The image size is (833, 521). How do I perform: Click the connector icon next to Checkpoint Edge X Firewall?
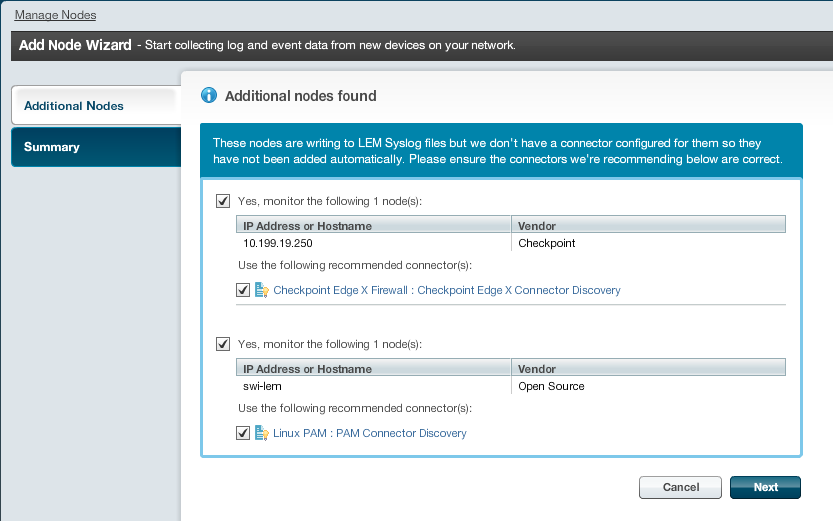tap(261, 290)
